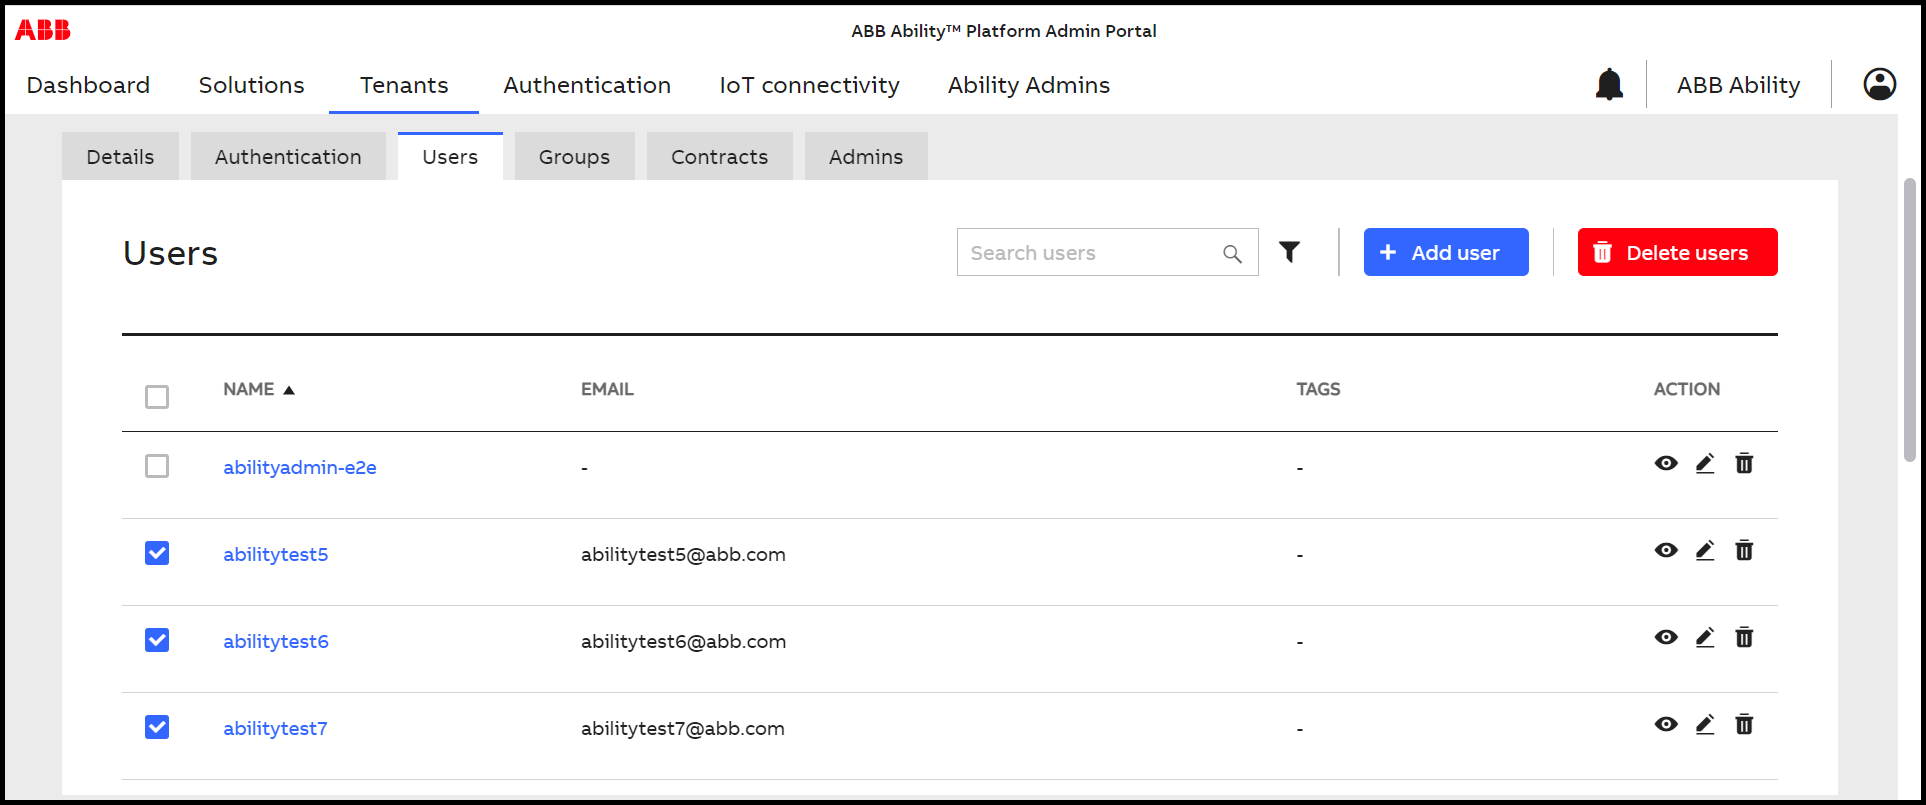The width and height of the screenshot is (1926, 805).
Task: Open the users filter funnel
Action: pyautogui.click(x=1290, y=252)
